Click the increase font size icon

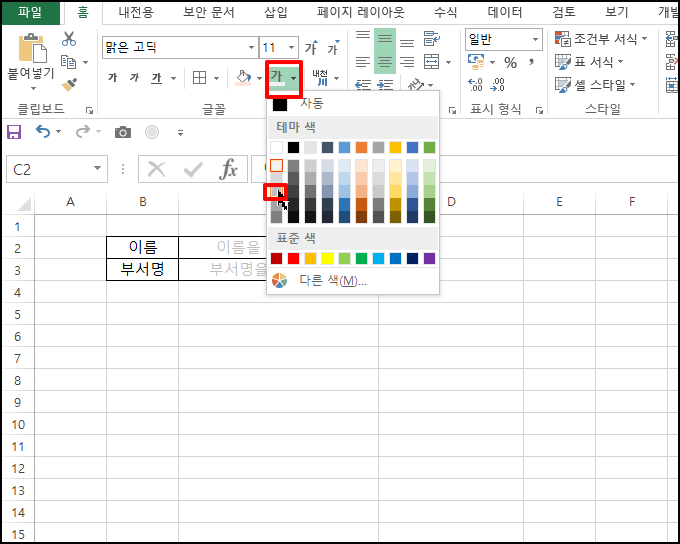311,47
